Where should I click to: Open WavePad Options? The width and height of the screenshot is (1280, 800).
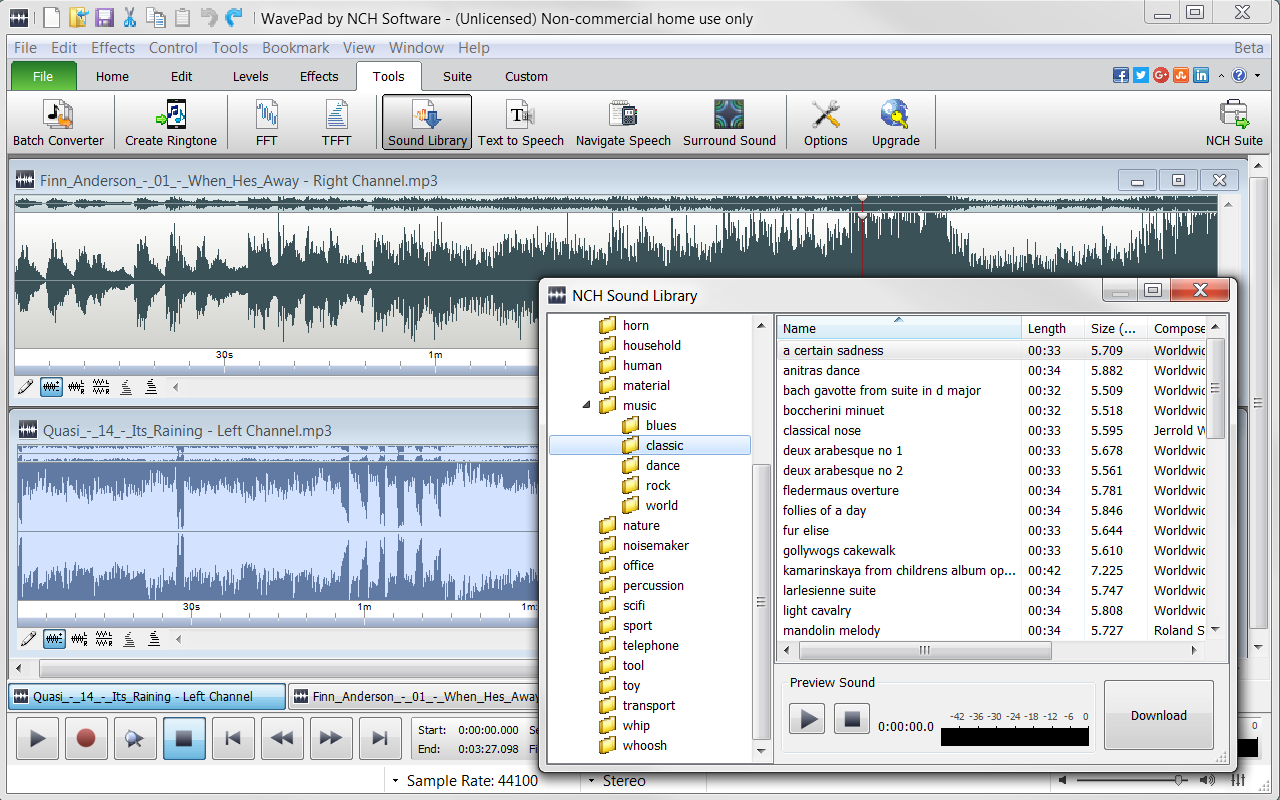click(824, 120)
